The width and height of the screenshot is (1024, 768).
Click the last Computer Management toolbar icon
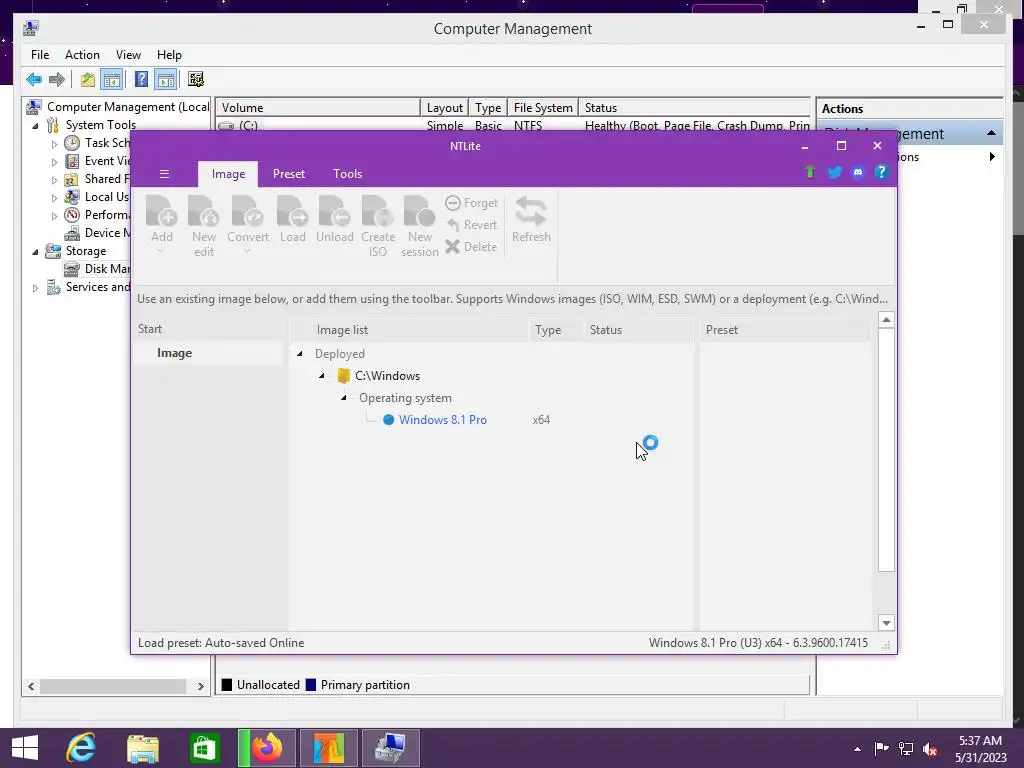coord(195,80)
